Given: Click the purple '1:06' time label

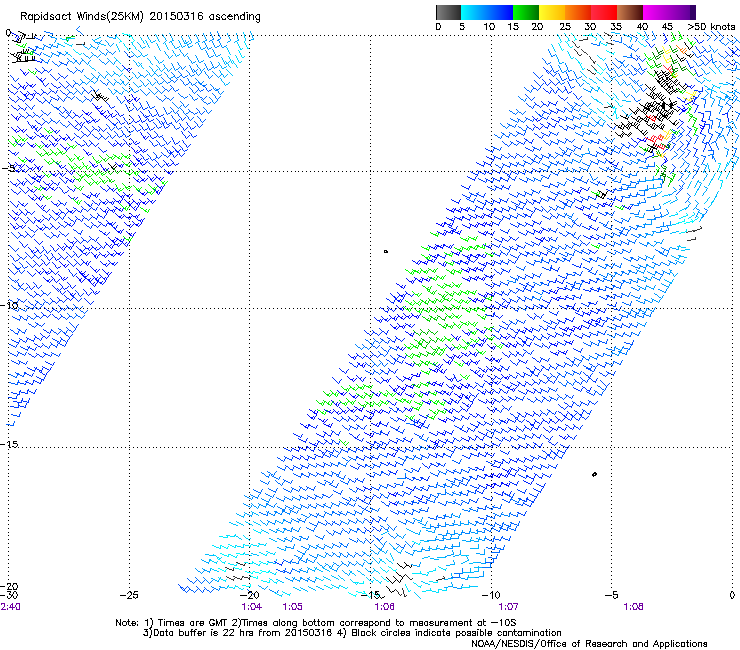Looking at the screenshot, I should coord(384,607).
